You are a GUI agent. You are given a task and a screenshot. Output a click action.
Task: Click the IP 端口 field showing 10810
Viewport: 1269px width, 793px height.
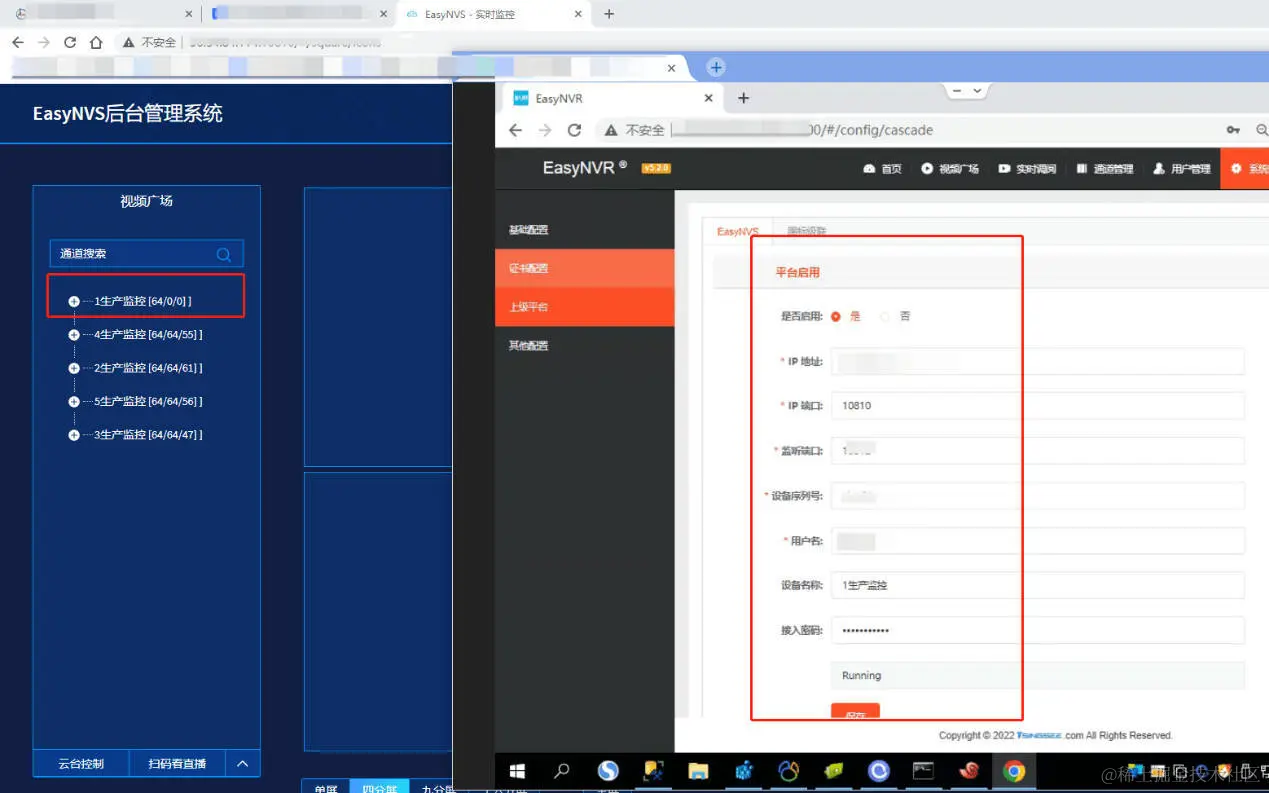[1037, 405]
